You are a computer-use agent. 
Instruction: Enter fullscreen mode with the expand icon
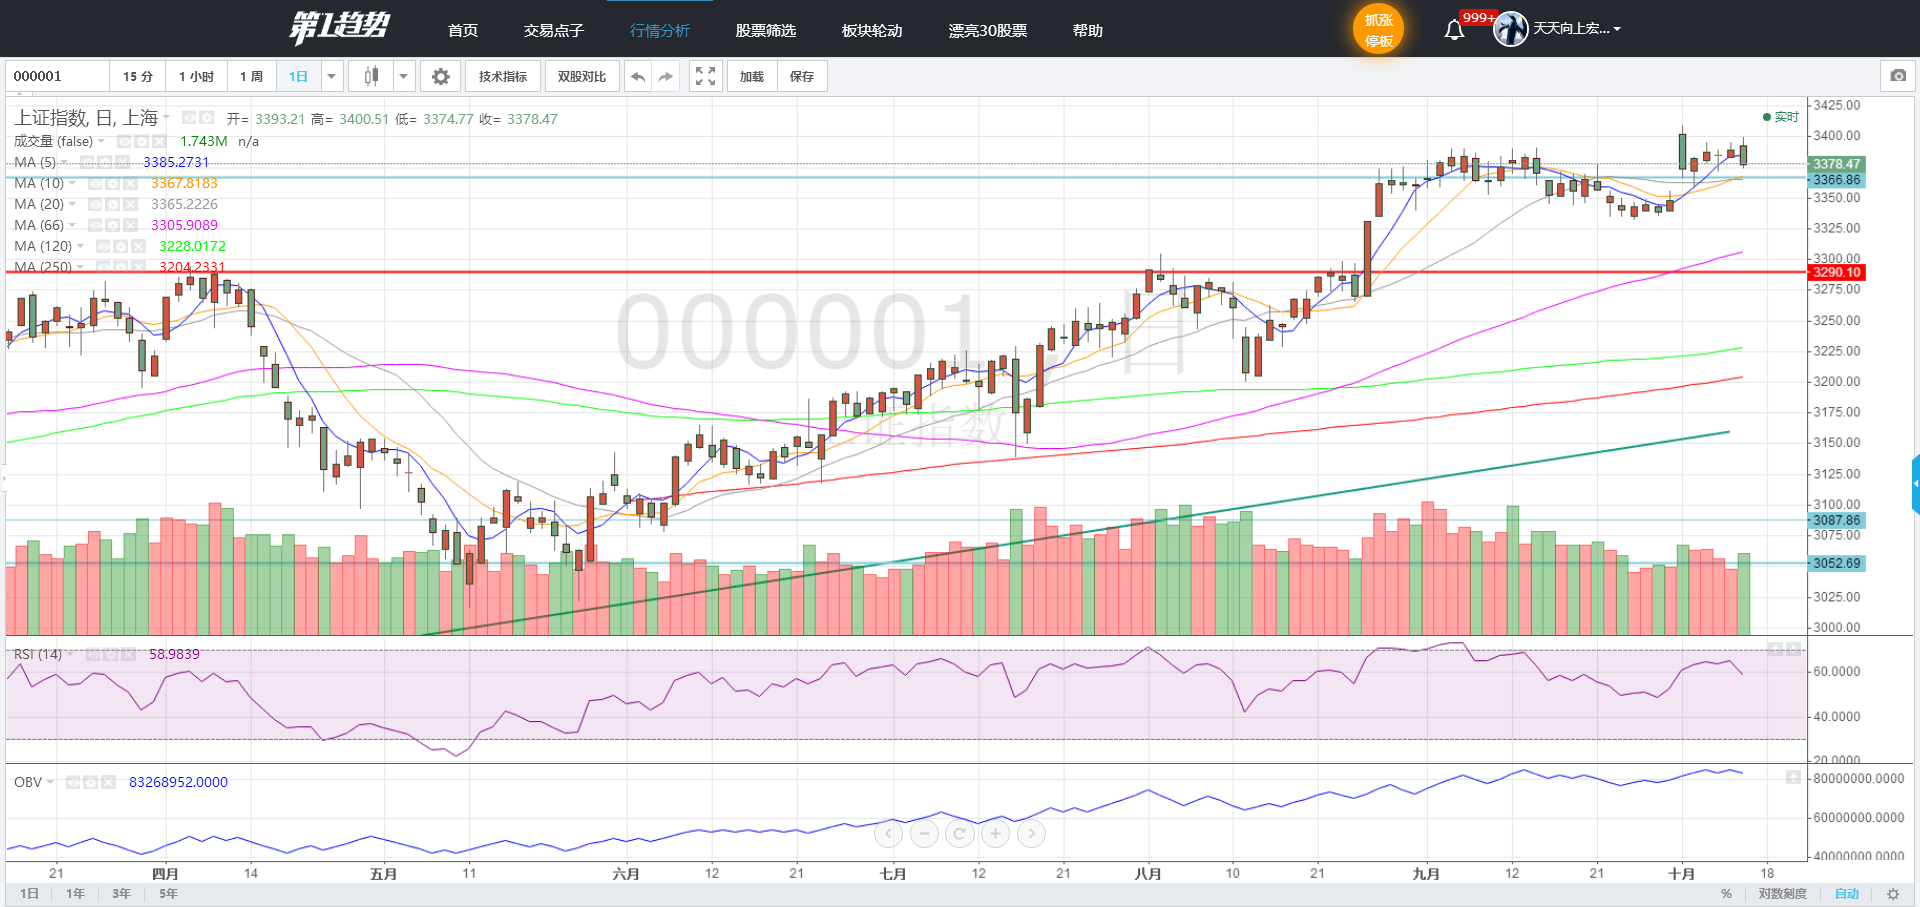click(705, 76)
